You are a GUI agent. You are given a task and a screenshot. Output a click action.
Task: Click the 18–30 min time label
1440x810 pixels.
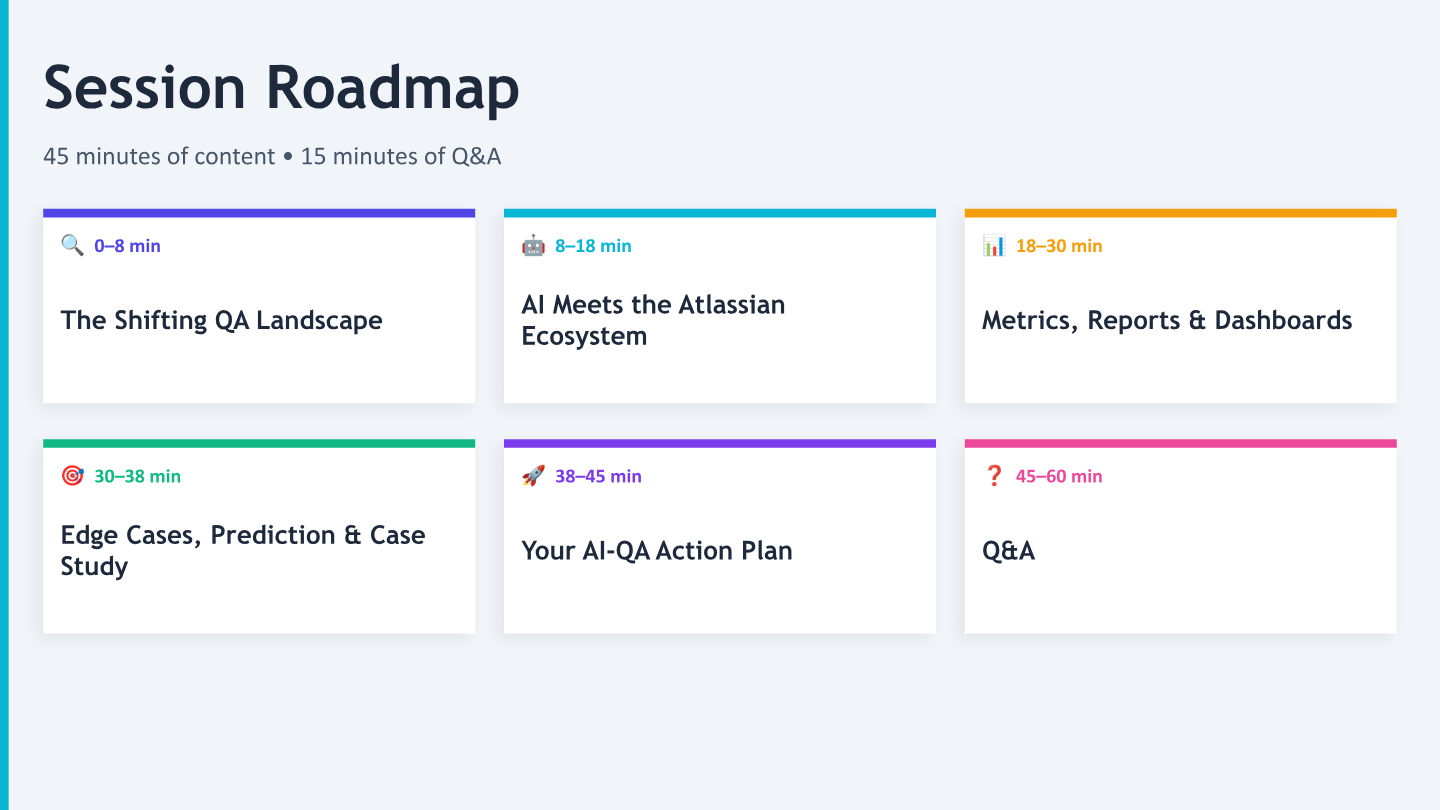(x=1059, y=246)
